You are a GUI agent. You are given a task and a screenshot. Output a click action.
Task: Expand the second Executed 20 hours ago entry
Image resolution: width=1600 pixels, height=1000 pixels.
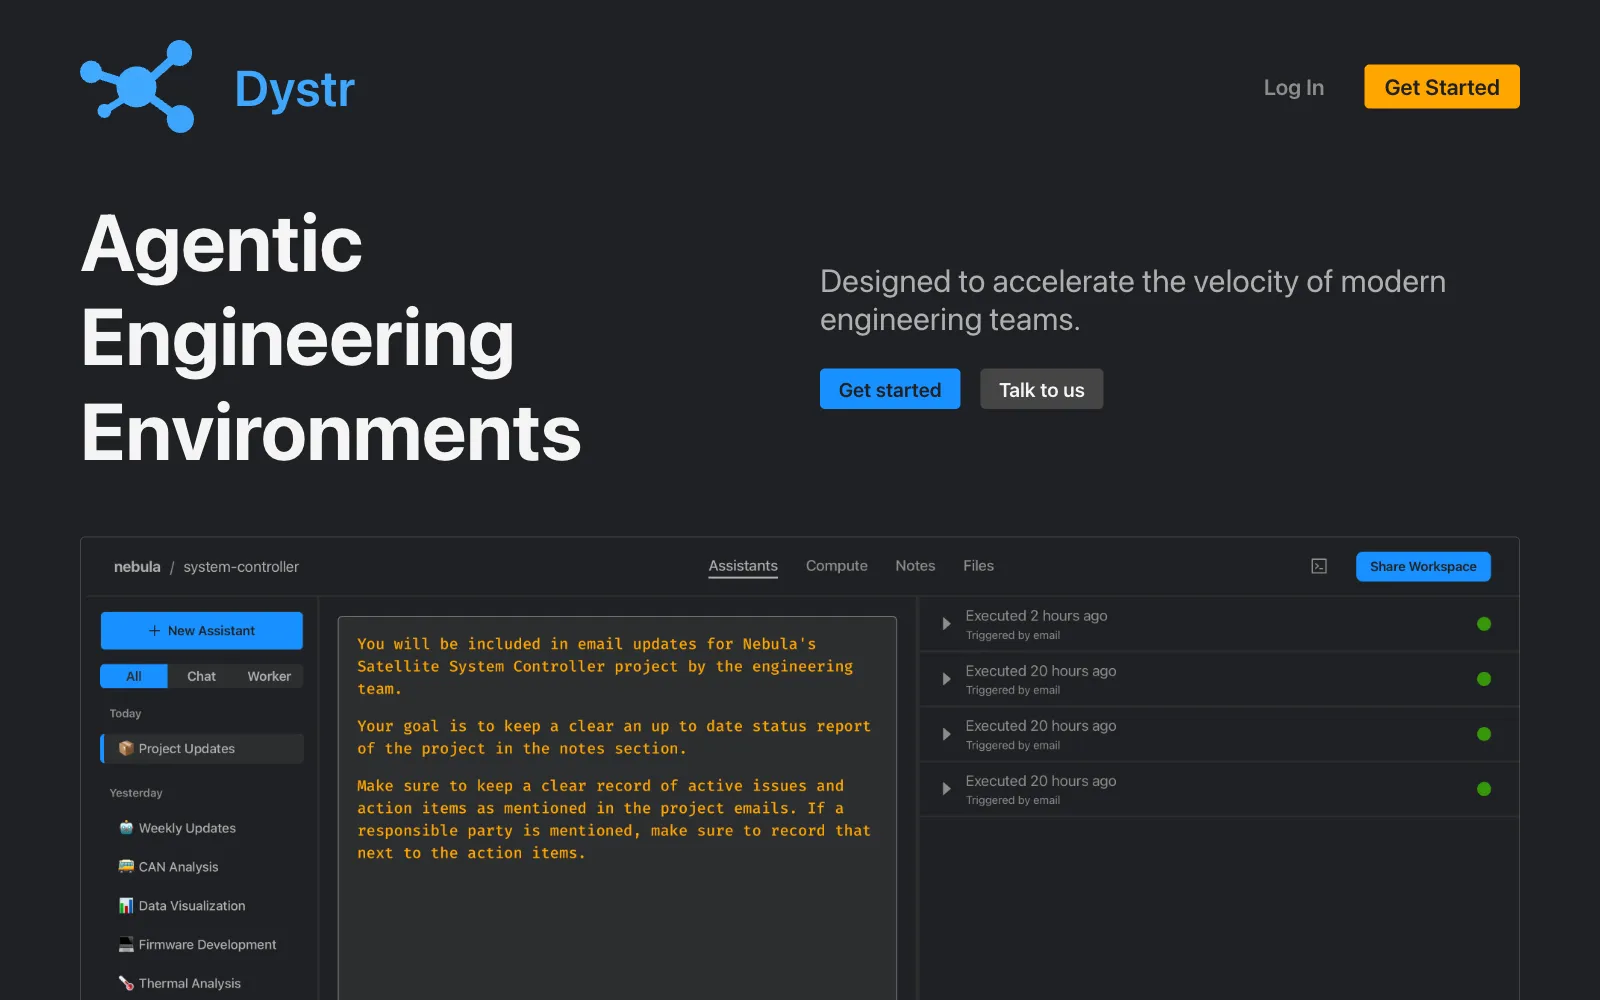[946, 679]
